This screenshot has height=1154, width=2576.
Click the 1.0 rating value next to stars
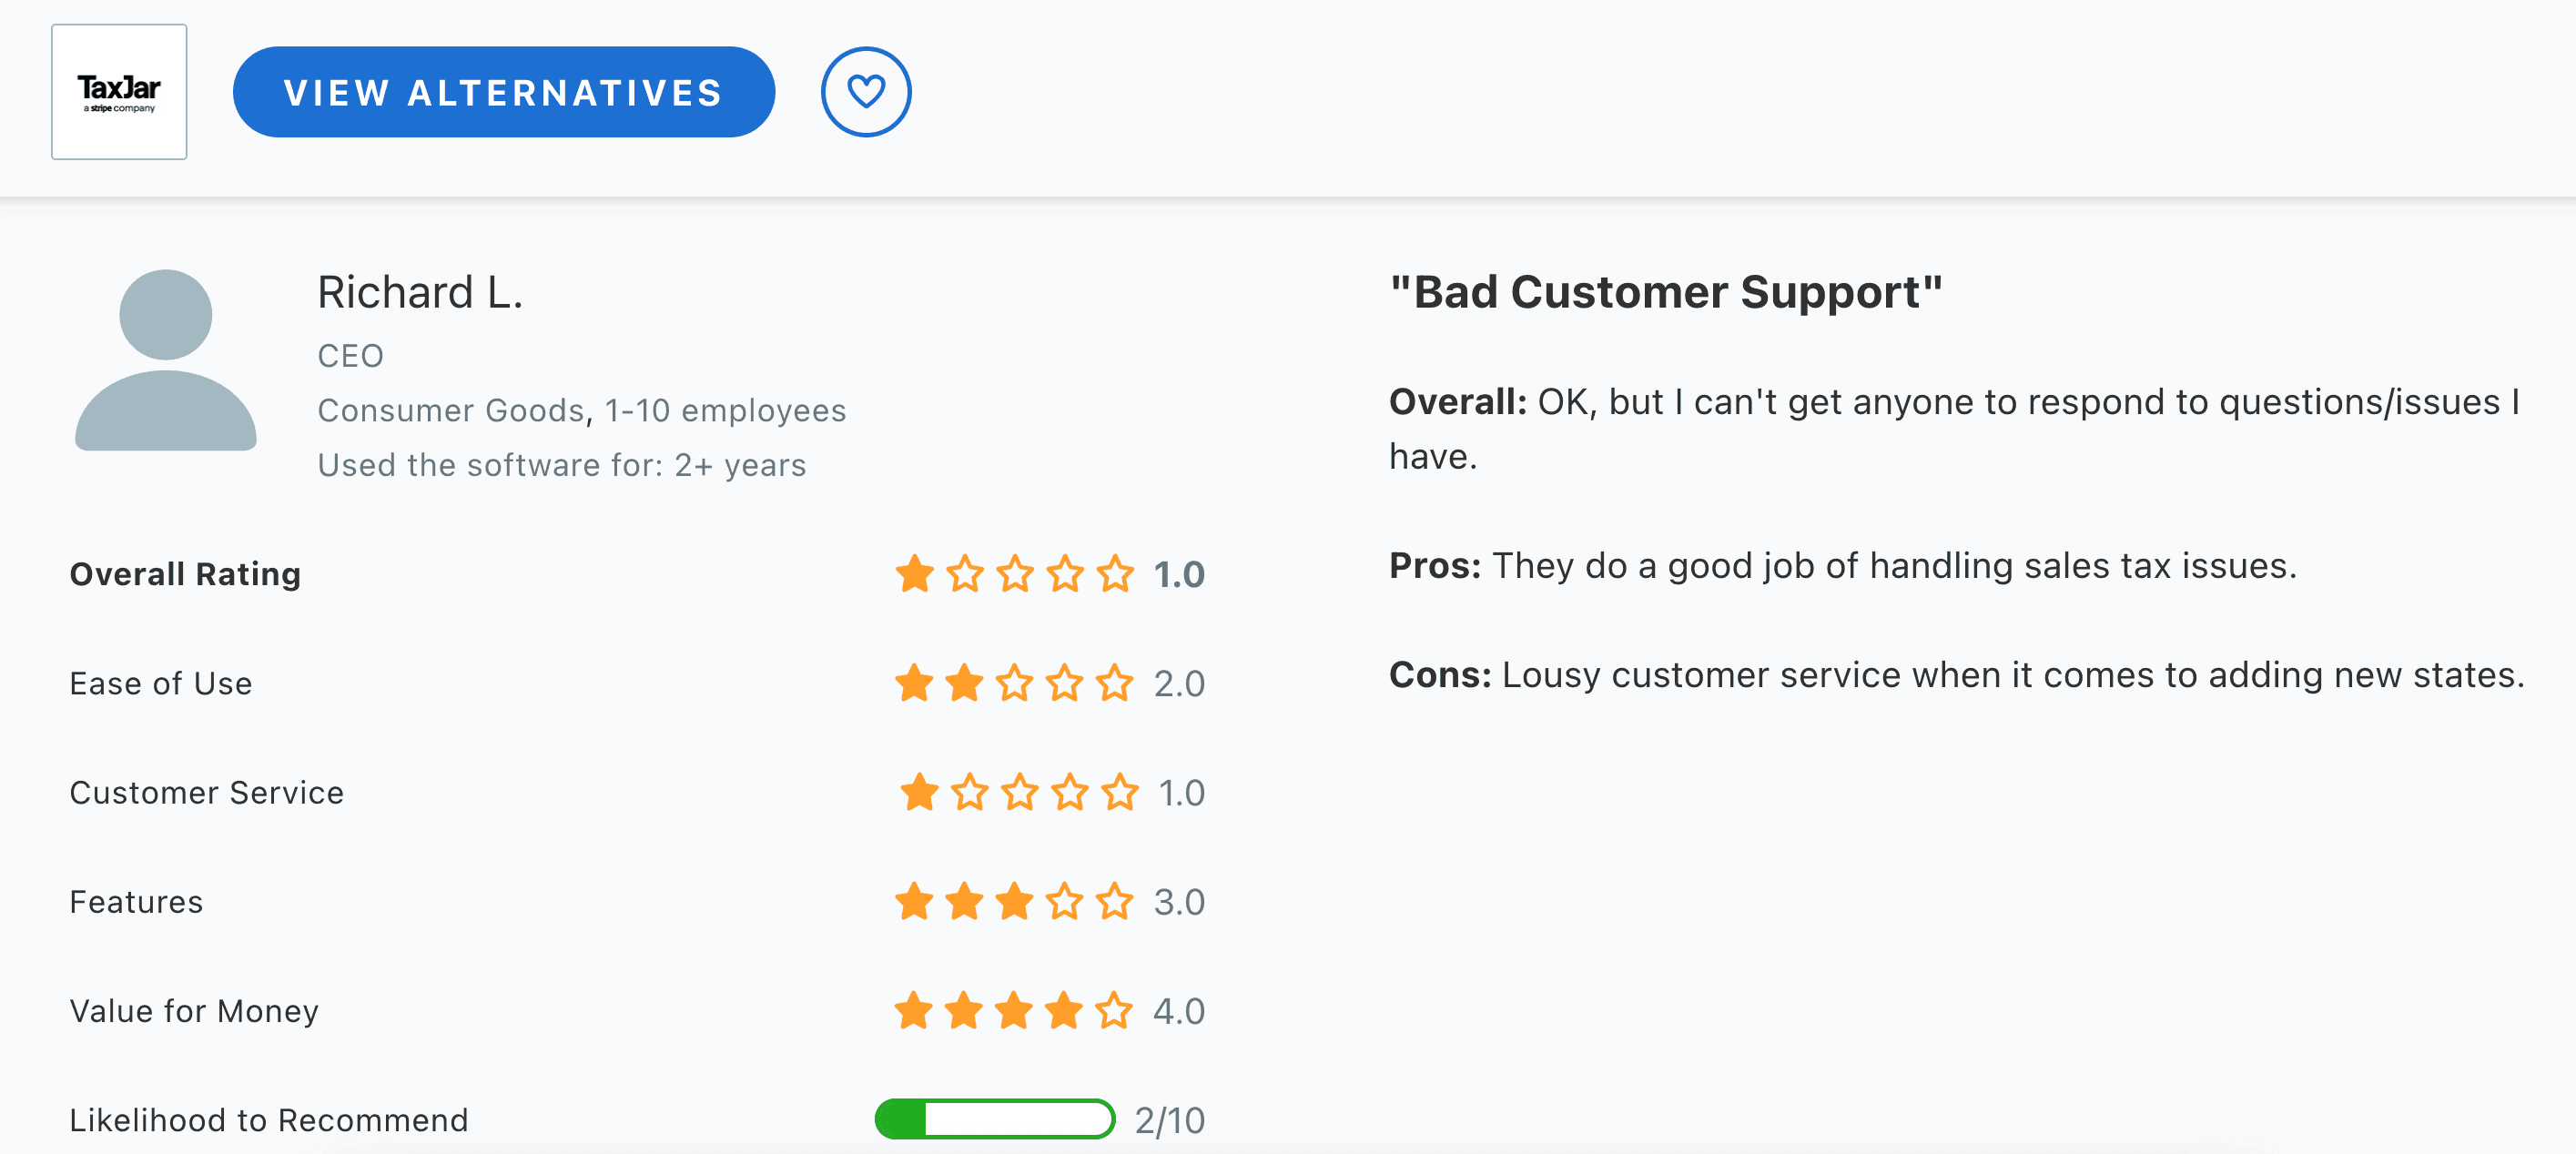[x=1178, y=574]
